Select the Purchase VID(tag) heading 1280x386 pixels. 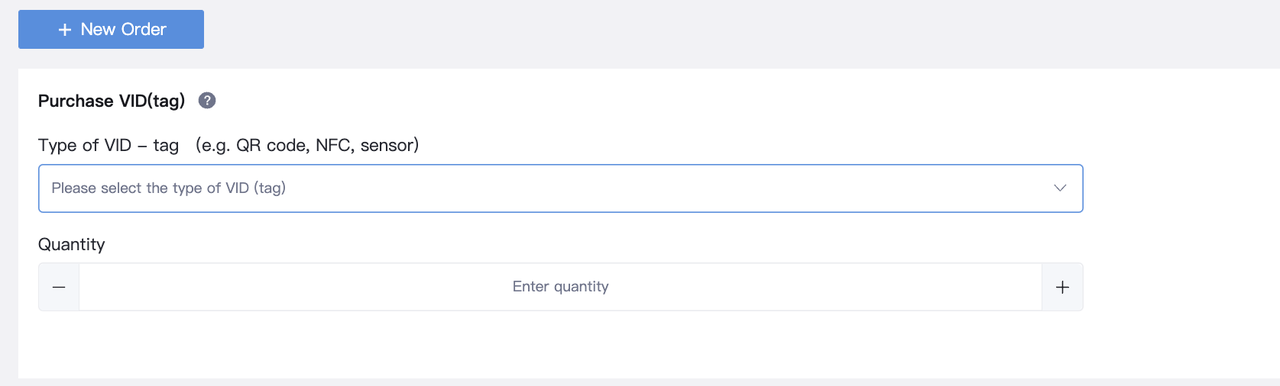pyautogui.click(x=112, y=101)
